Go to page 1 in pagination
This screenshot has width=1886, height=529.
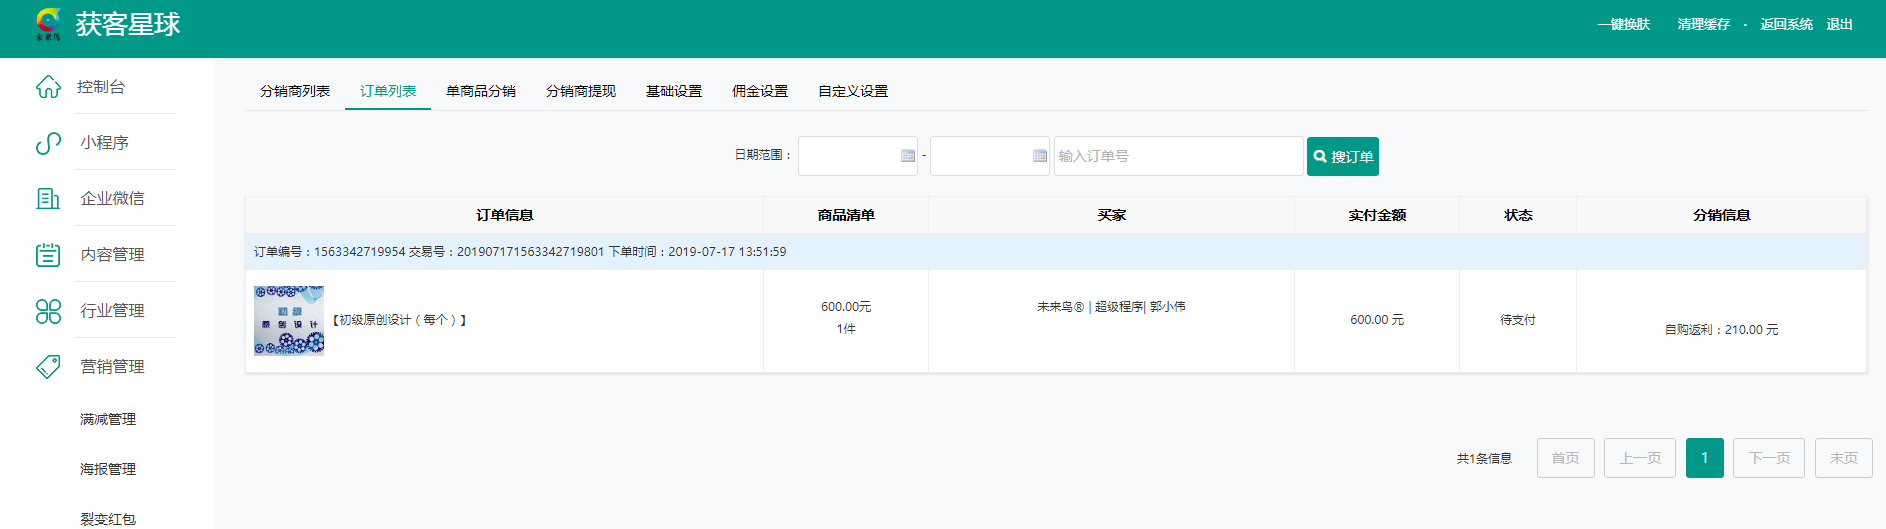[x=1704, y=458]
